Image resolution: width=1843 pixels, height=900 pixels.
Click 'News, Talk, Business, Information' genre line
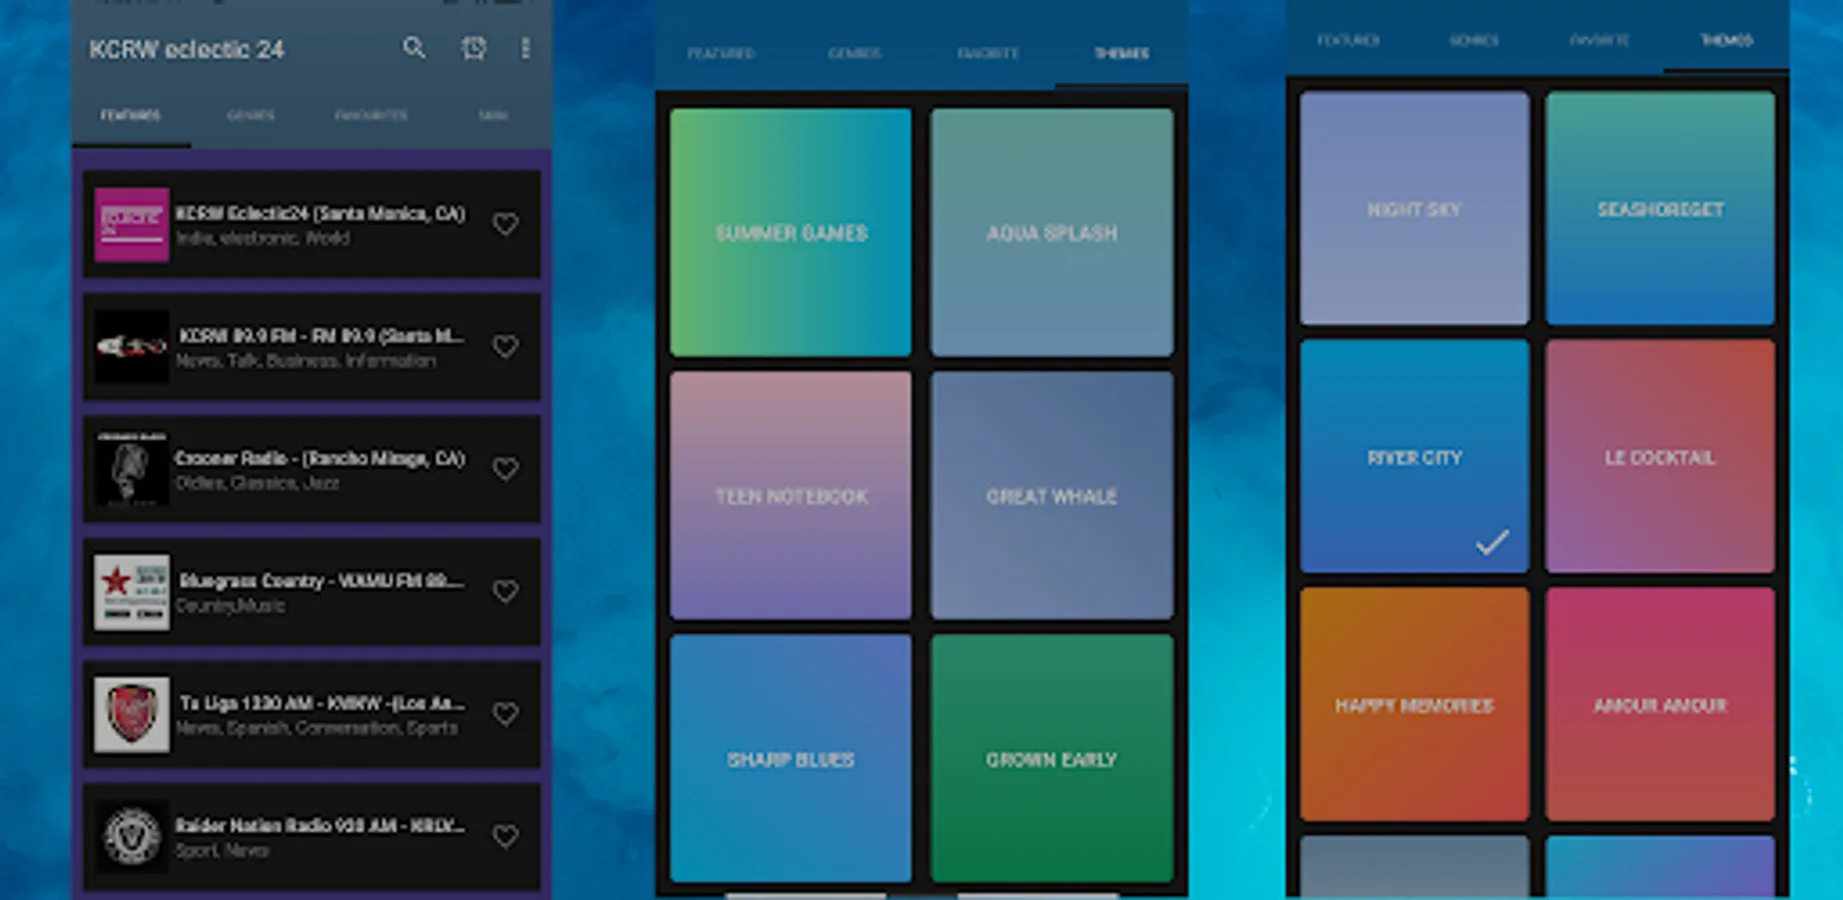coord(306,361)
